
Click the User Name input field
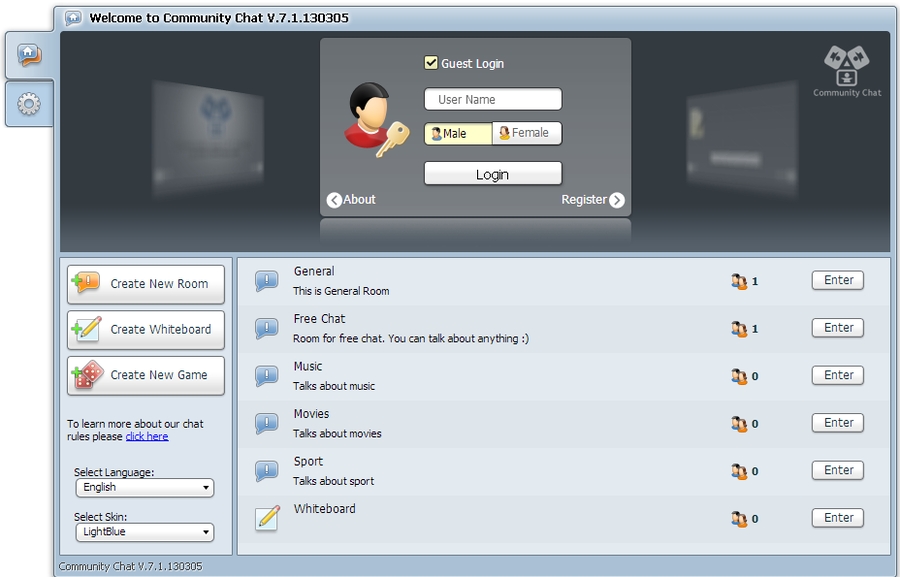pos(493,100)
